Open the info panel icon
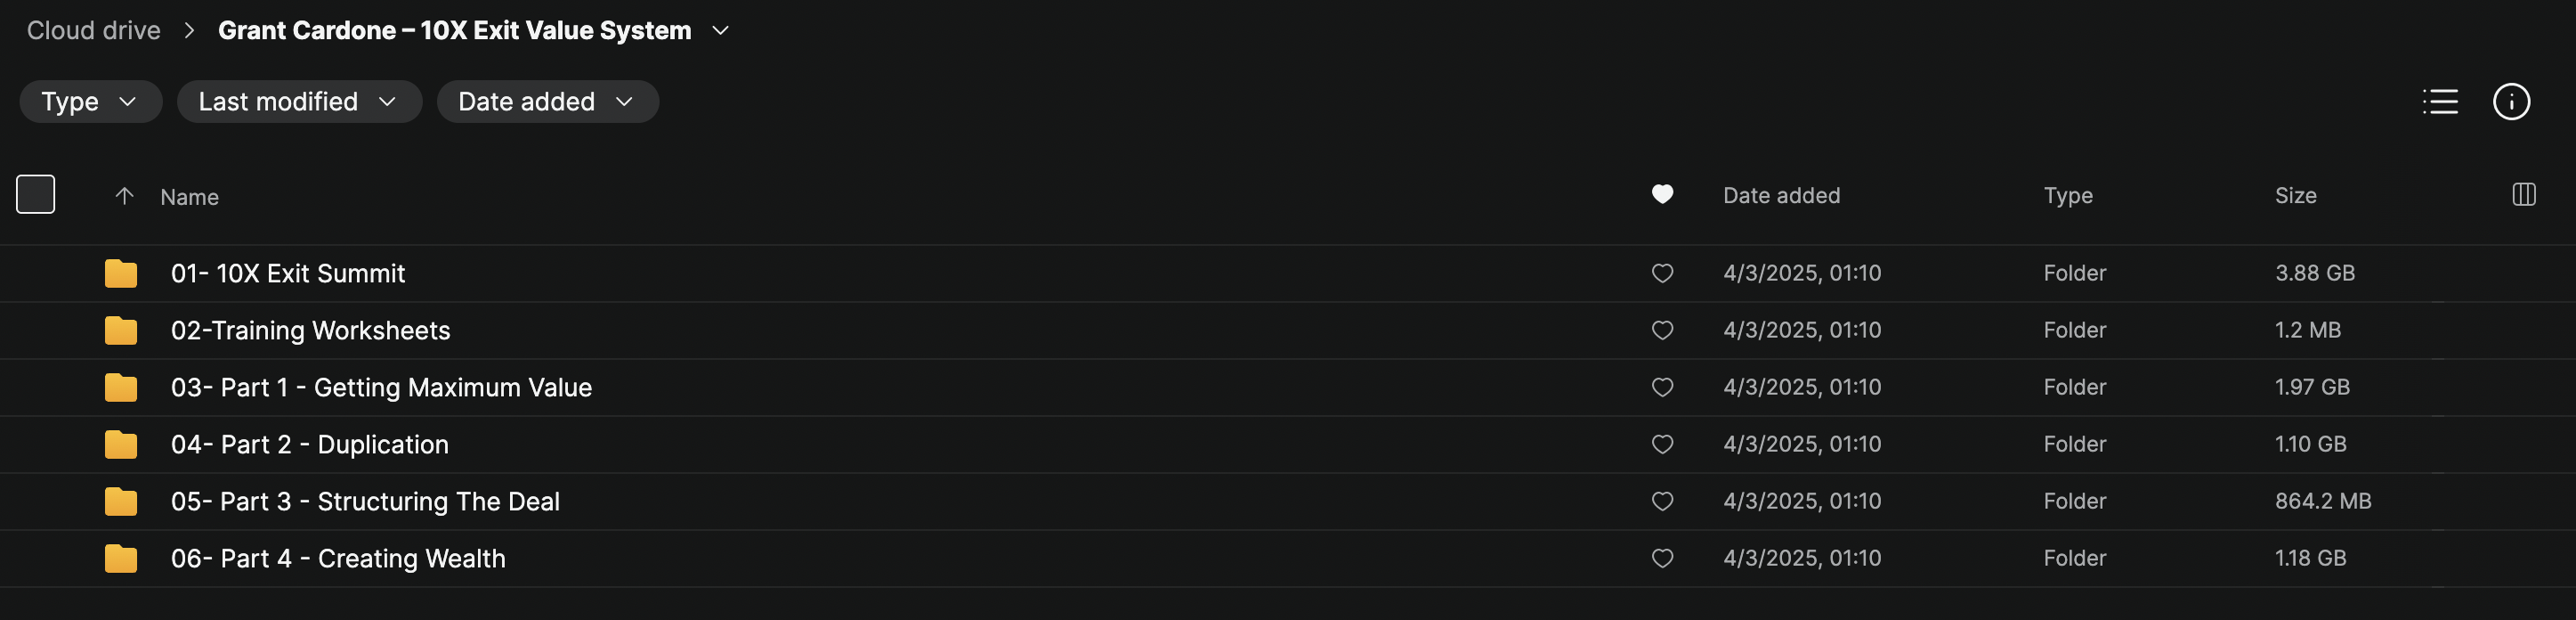2576x620 pixels. coord(2511,102)
